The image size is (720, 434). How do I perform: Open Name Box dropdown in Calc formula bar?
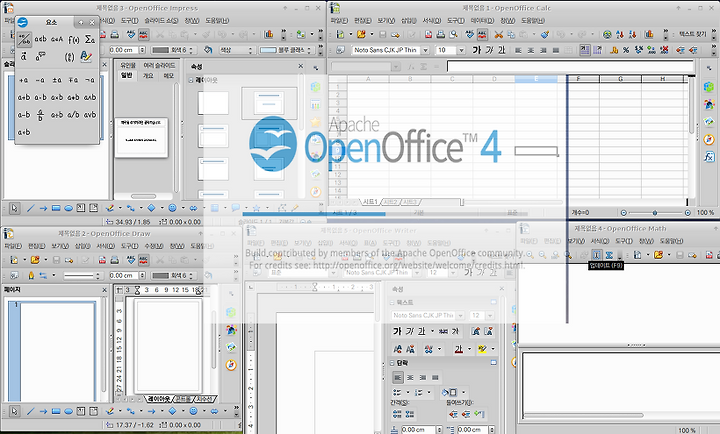click(396, 67)
